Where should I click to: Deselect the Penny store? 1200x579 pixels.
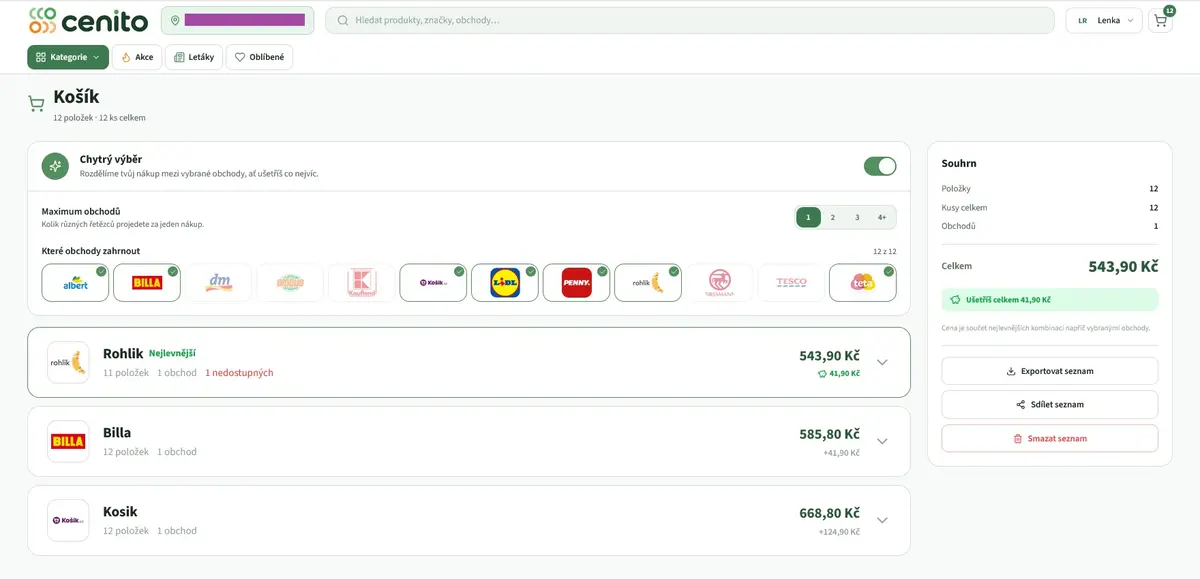click(576, 283)
